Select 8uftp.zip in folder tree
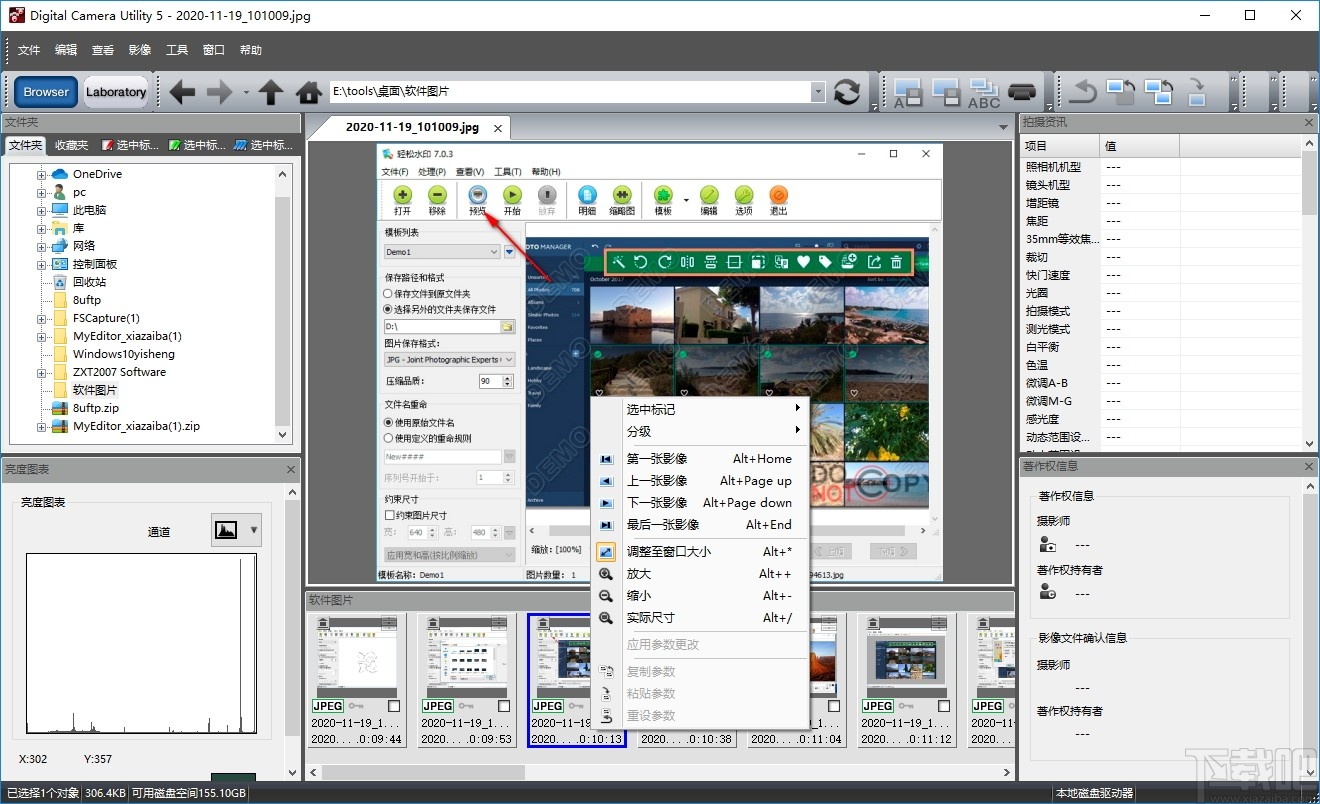Screen dimensions: 1320x804 pos(96,408)
